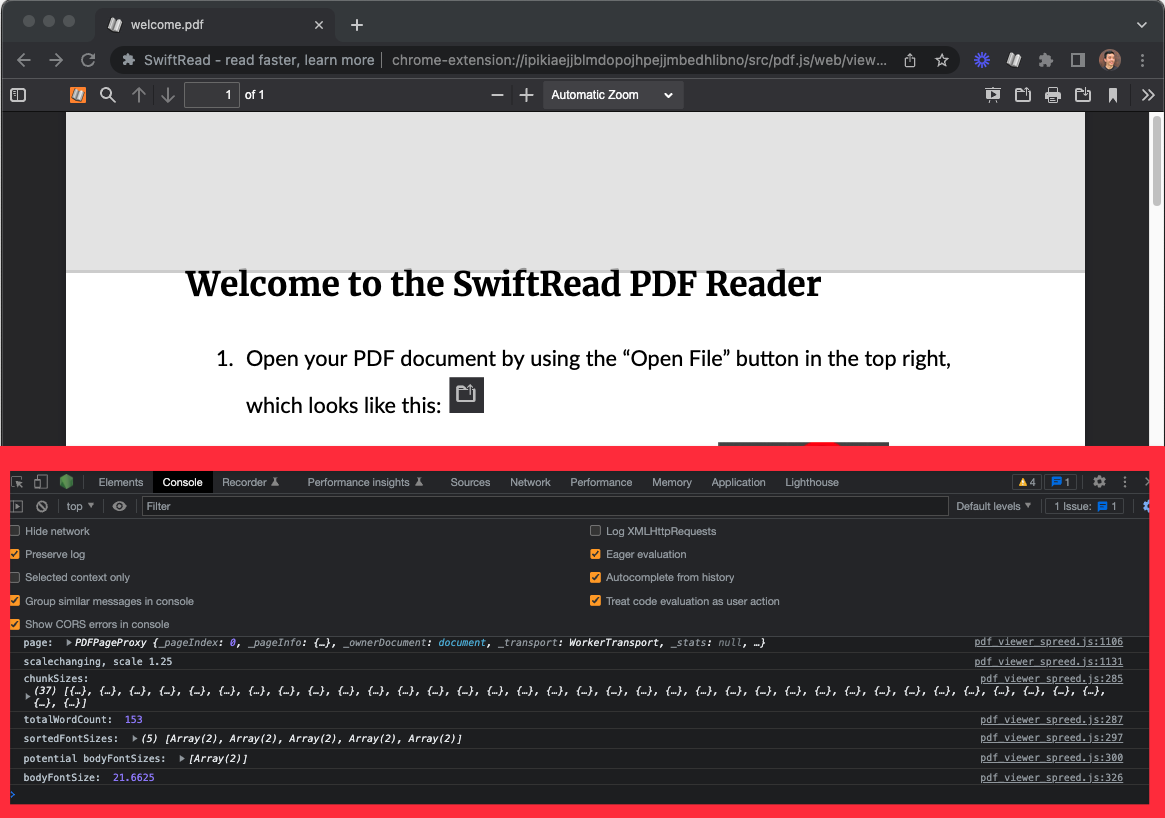Launch SwiftRead from the orange toolbar icon
Image resolution: width=1165 pixels, height=818 pixels.
pos(78,95)
